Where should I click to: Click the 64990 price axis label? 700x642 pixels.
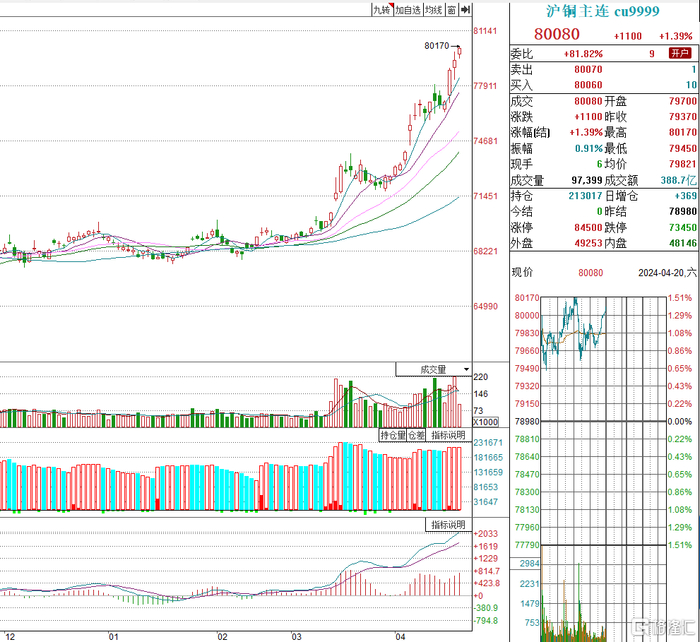point(485,306)
